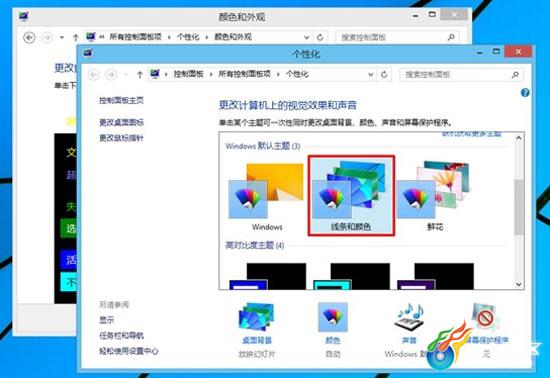The height and width of the screenshot is (378, 550).
Task: Click control panel icon in 个性化 address bar
Action: (155, 74)
